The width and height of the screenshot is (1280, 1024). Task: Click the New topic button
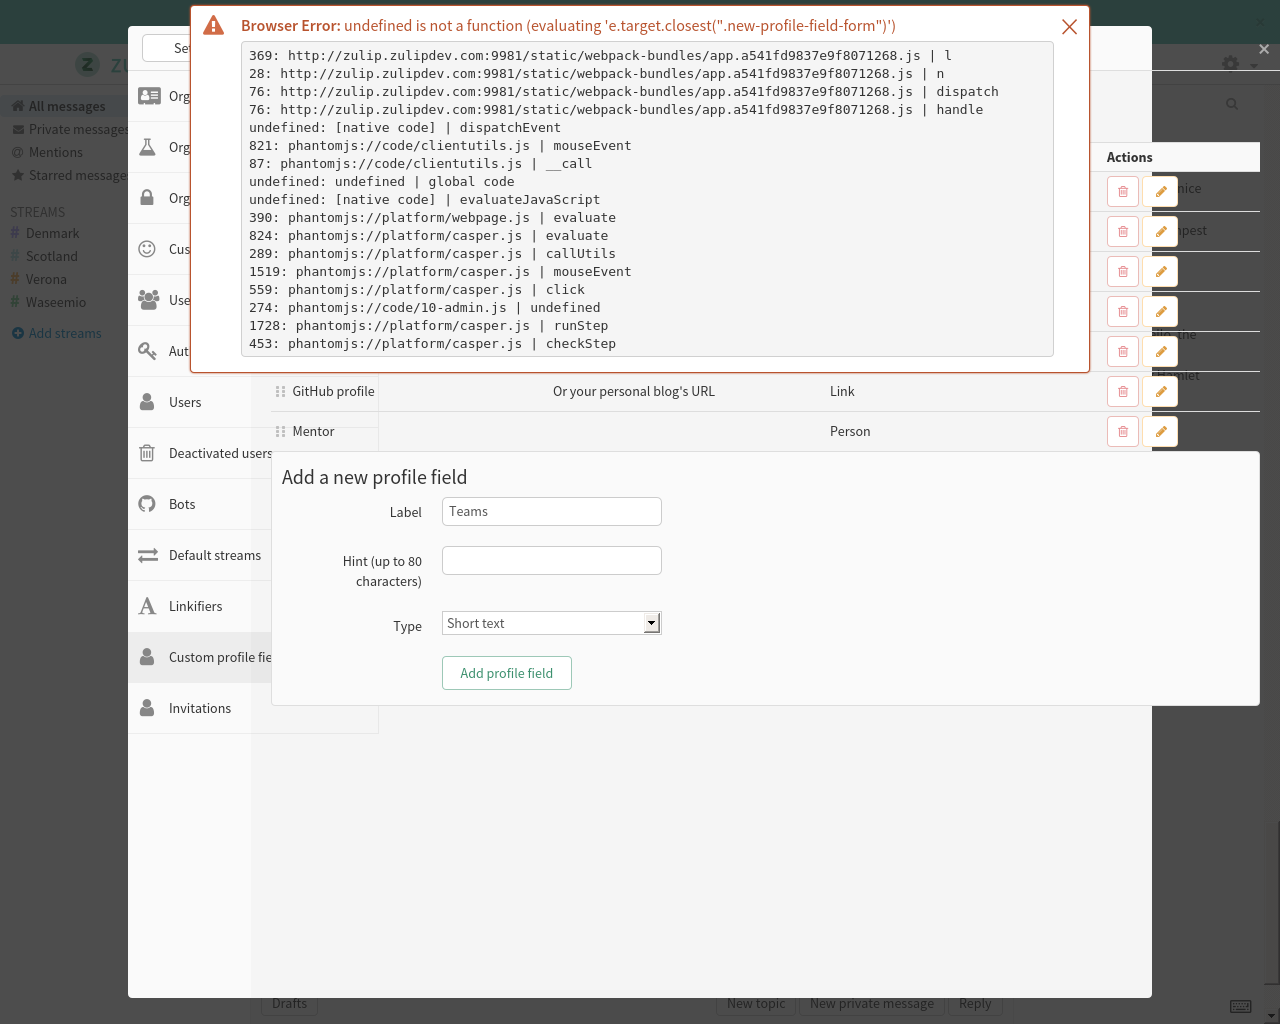point(756,1003)
